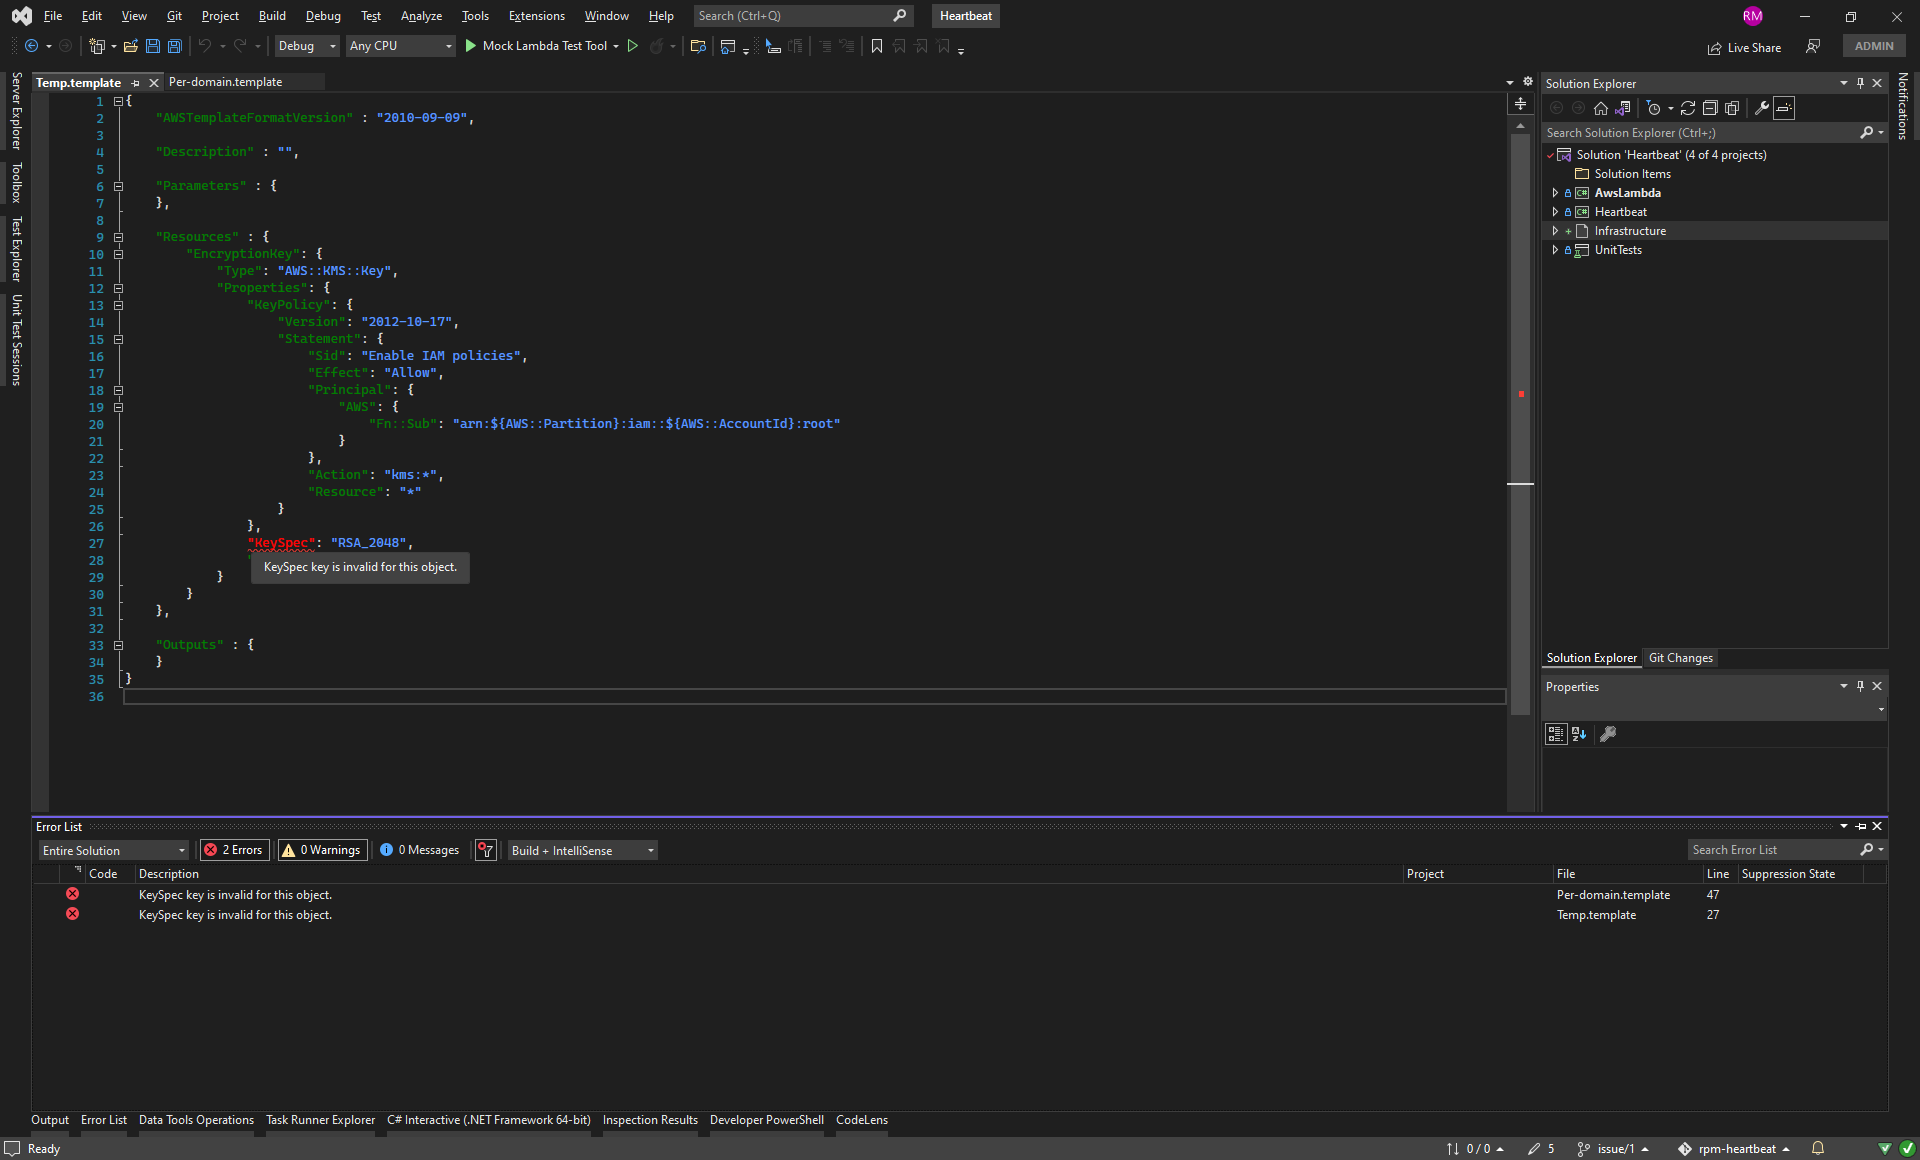The image size is (1920, 1160).
Task: Open the rpm-heartbeat repository selector
Action: coord(1734,1149)
